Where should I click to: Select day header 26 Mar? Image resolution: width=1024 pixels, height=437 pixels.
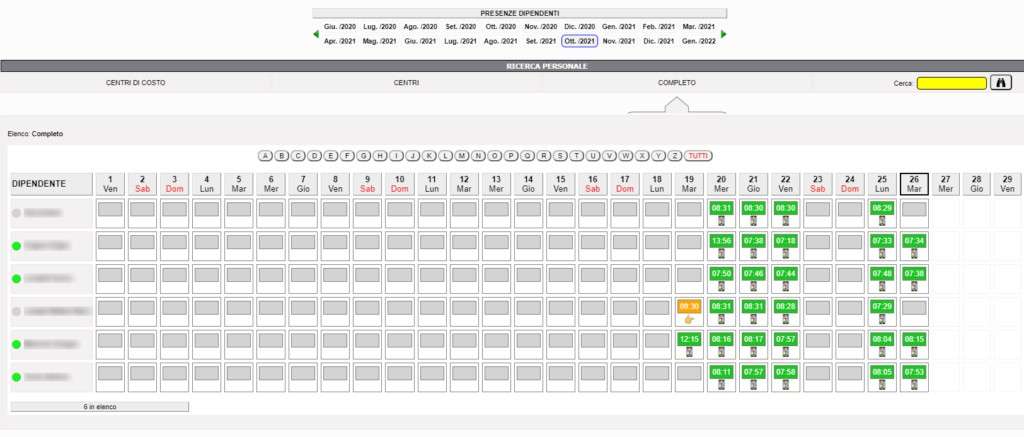(x=914, y=184)
